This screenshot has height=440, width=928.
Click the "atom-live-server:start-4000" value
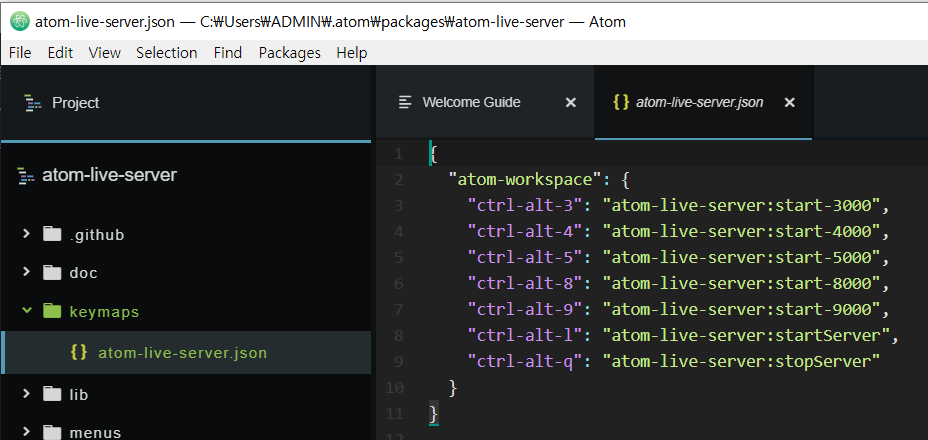[x=742, y=232]
